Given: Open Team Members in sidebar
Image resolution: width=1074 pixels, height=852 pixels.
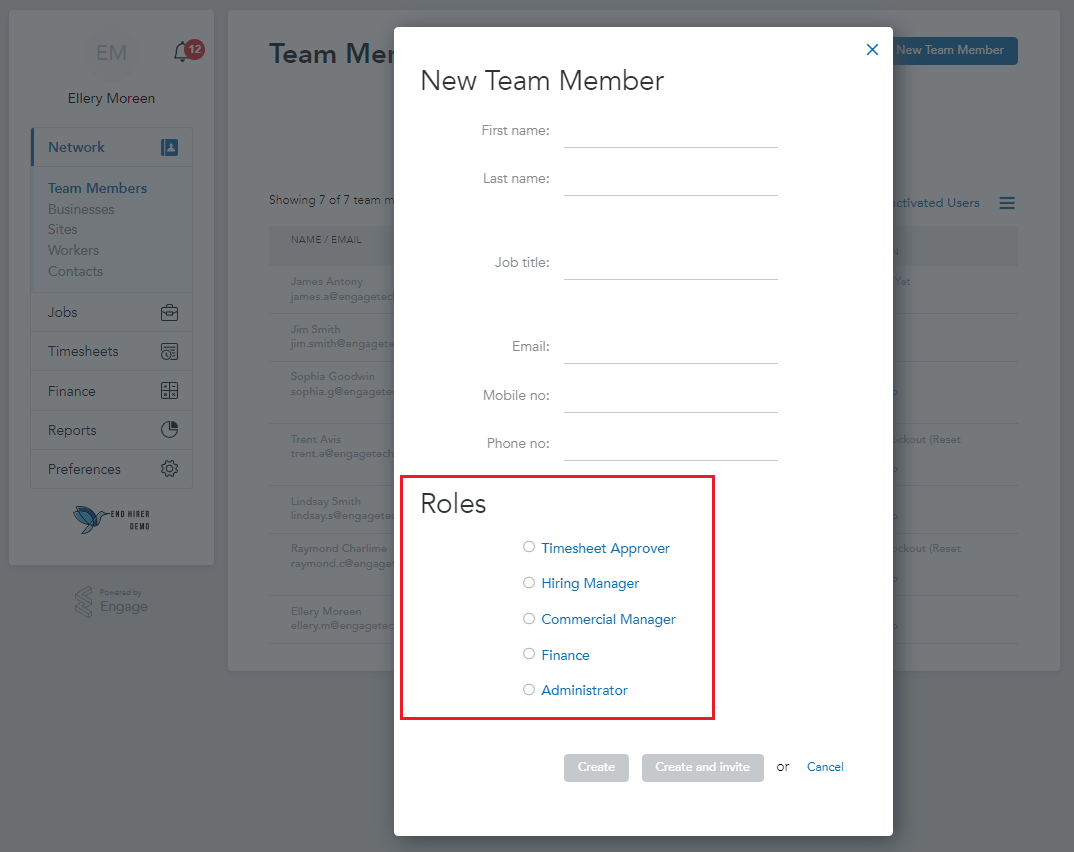Looking at the screenshot, I should (x=97, y=188).
